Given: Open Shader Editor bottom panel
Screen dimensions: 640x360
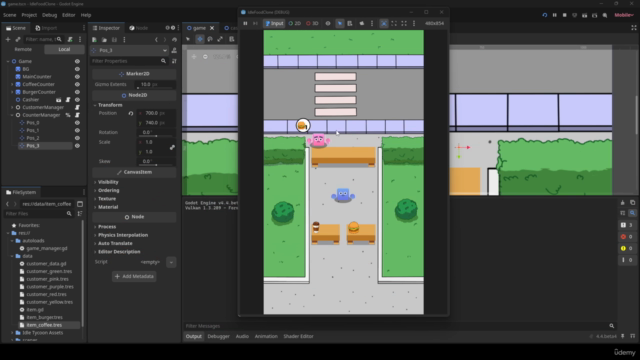Looking at the screenshot, I should [x=298, y=336].
